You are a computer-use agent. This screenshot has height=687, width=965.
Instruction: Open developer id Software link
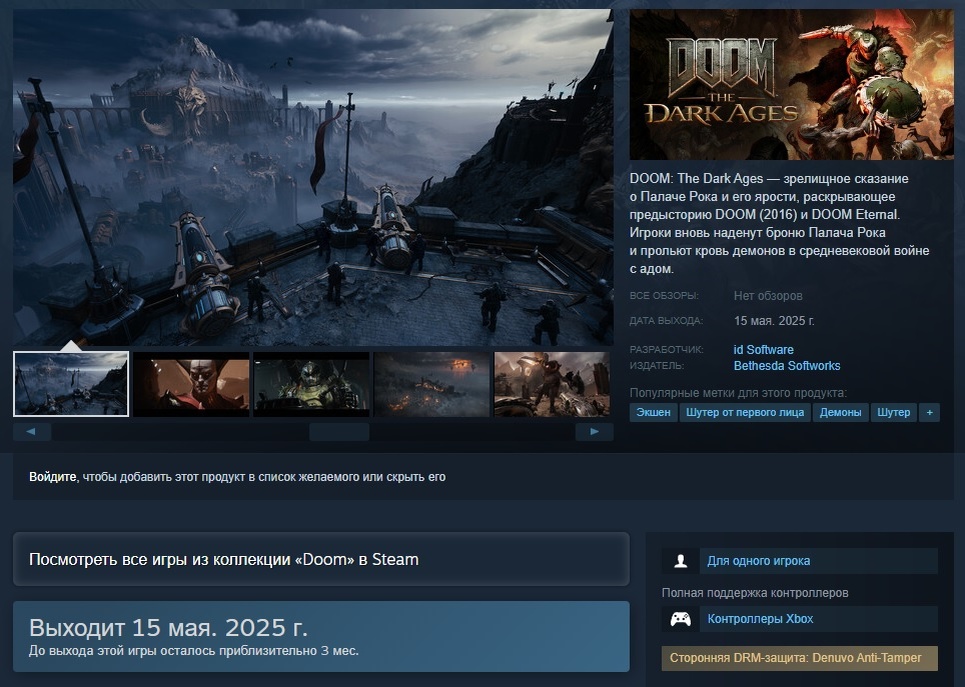pos(763,350)
